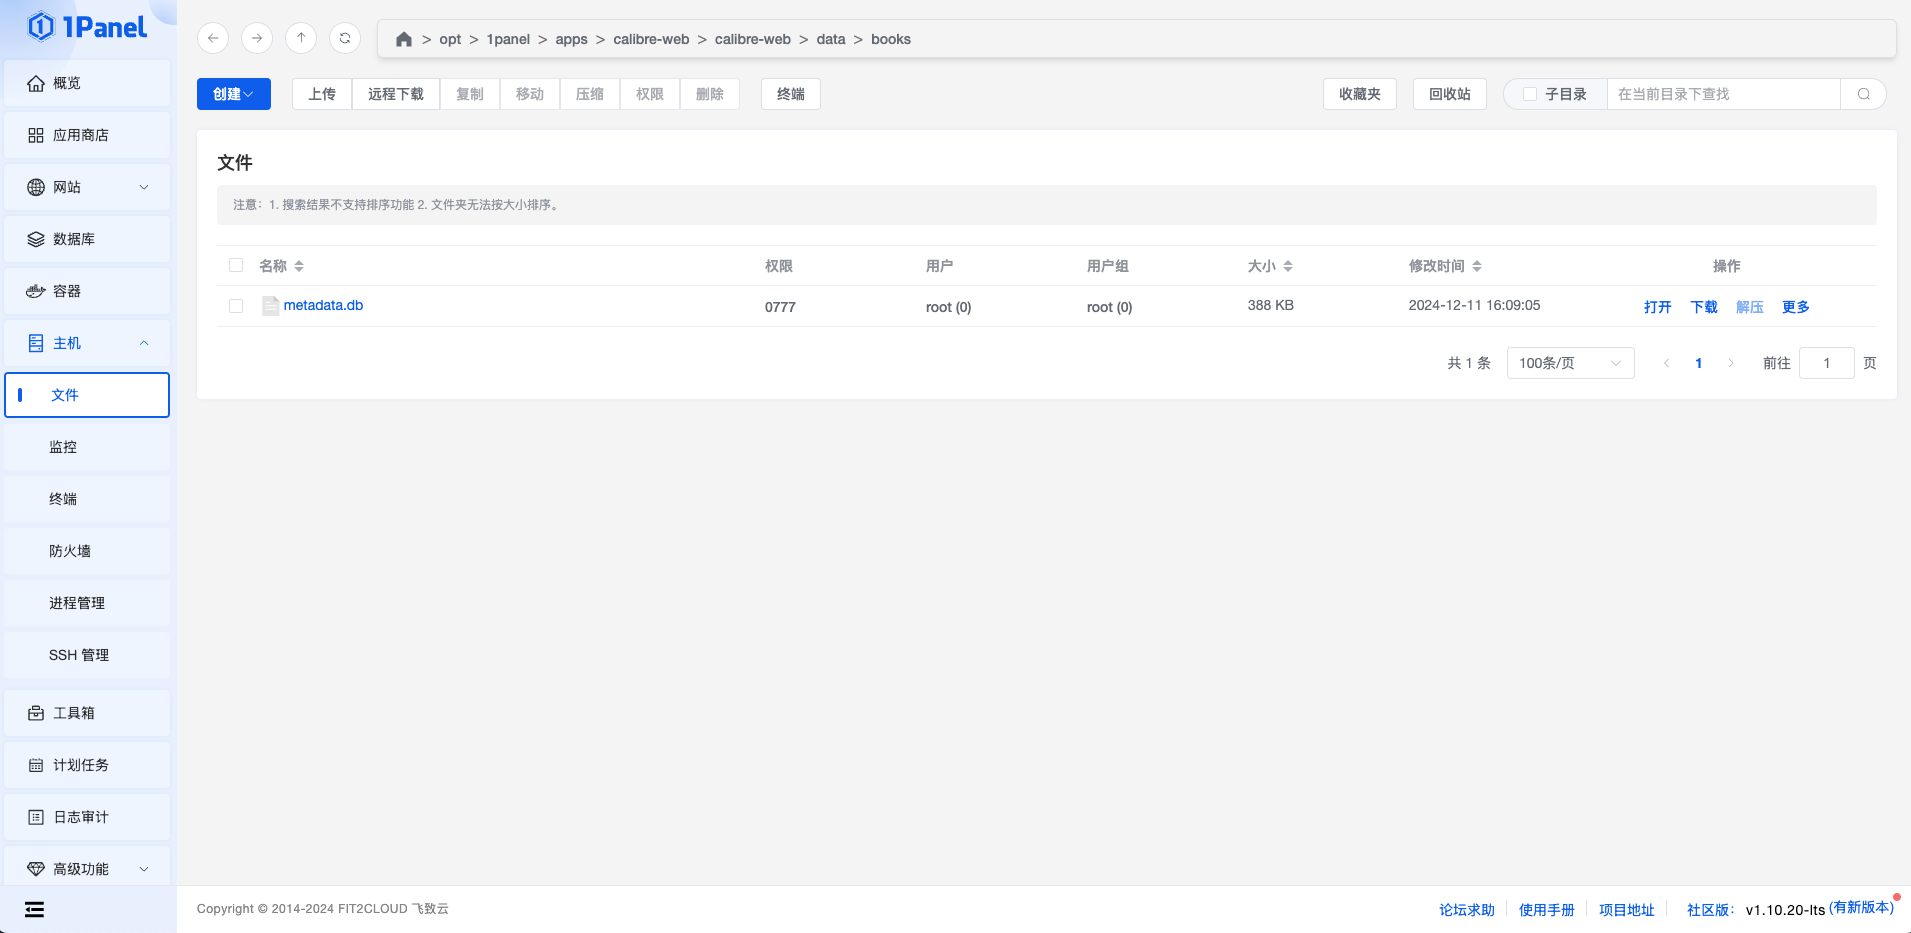Click the back navigation arrow icon

click(213, 38)
